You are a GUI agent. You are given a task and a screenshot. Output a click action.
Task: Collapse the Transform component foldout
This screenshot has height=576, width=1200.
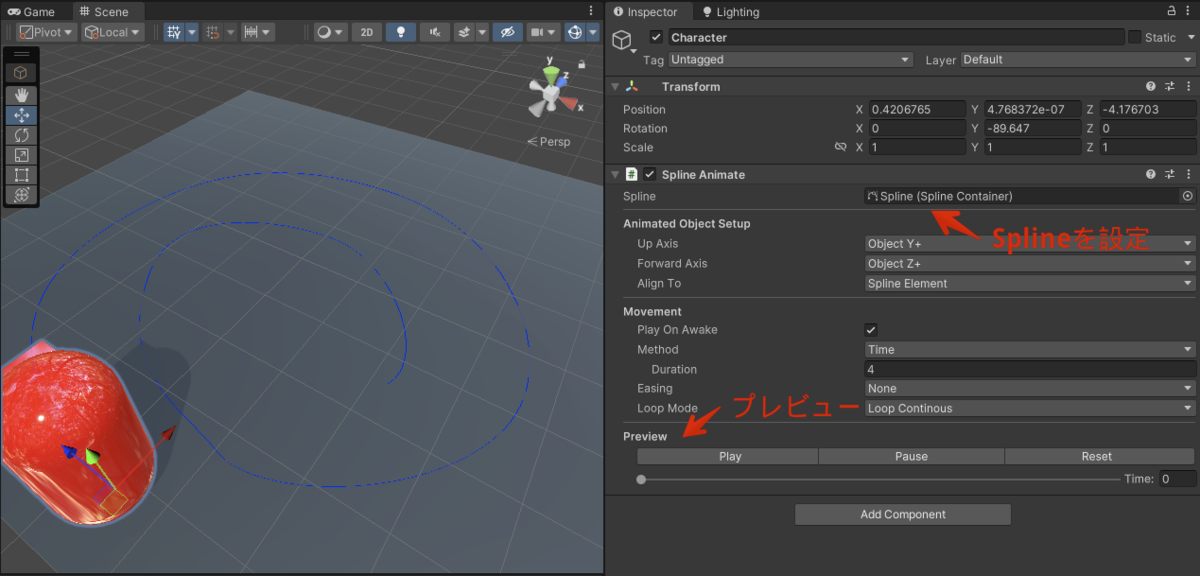(614, 87)
